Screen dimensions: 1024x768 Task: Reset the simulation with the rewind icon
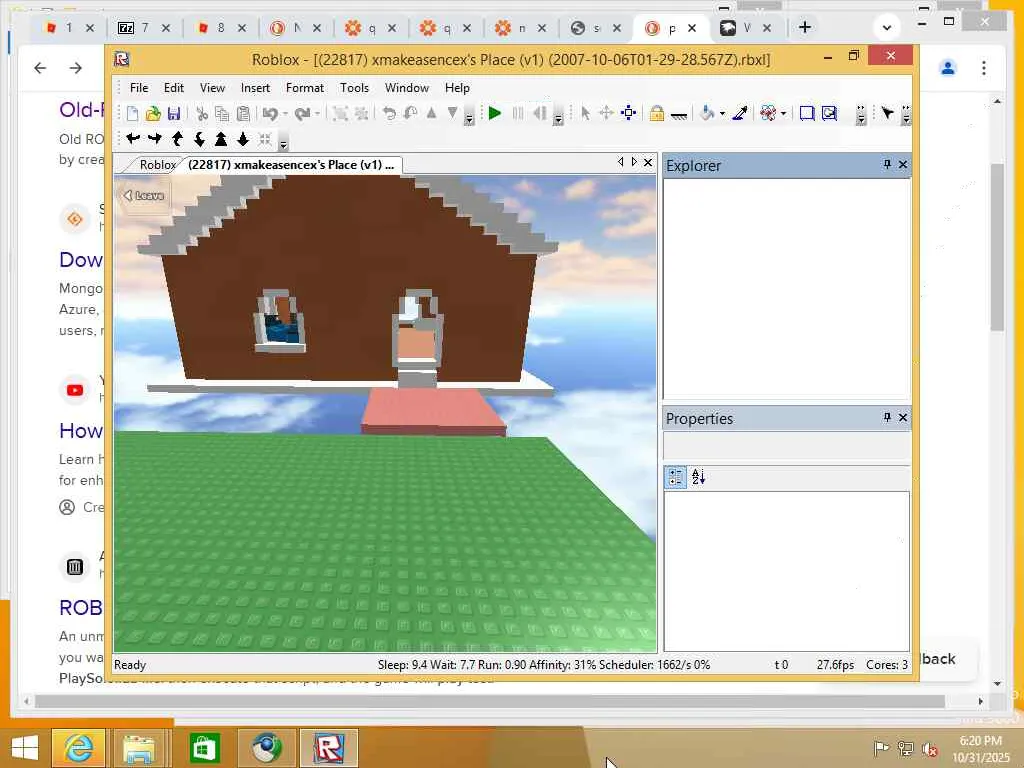[539, 114]
